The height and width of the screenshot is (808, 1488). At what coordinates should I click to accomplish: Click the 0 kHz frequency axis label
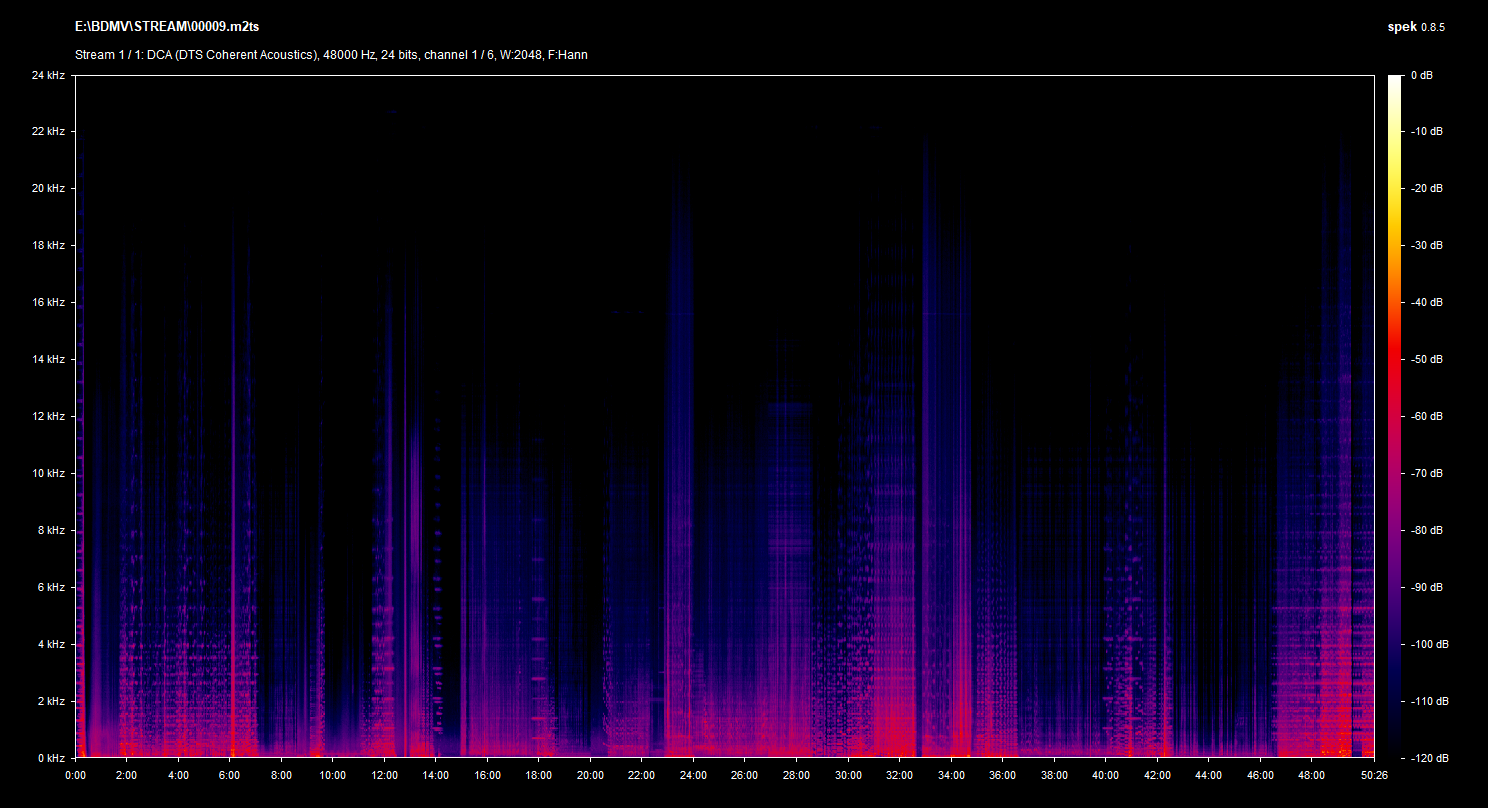tap(50, 758)
